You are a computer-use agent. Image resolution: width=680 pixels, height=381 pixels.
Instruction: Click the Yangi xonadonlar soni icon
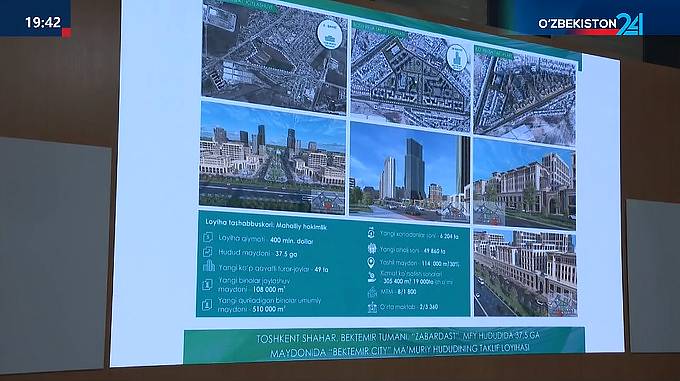[371, 234]
